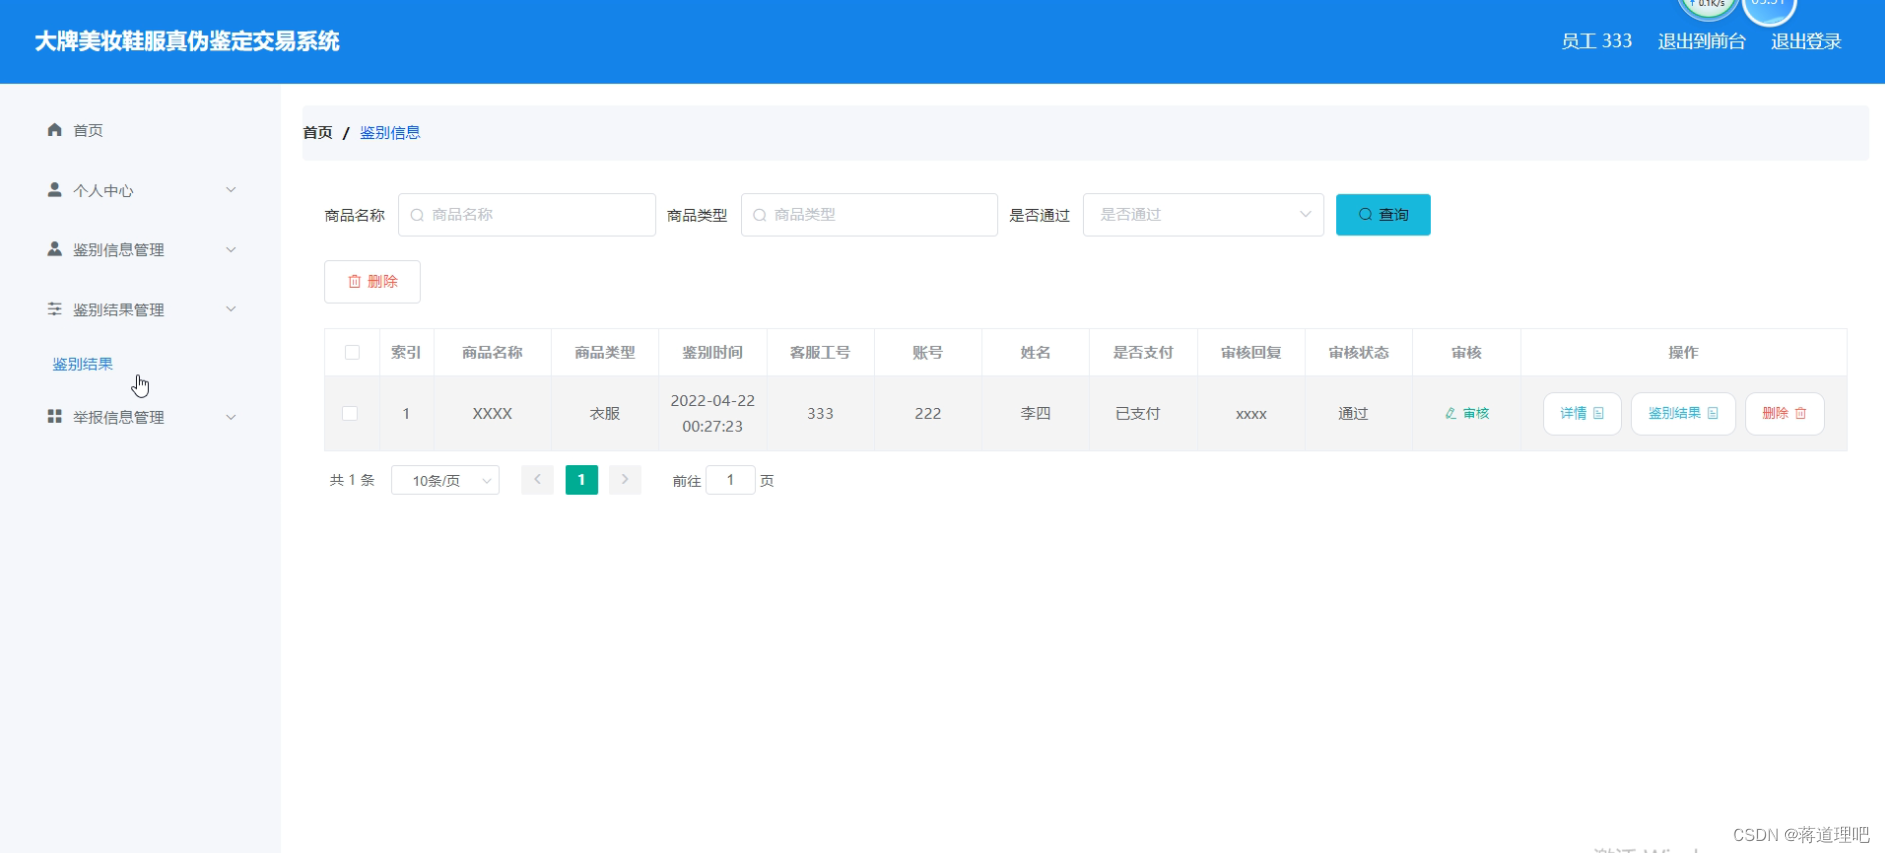Click the 衣服 product type cell

point(605,413)
